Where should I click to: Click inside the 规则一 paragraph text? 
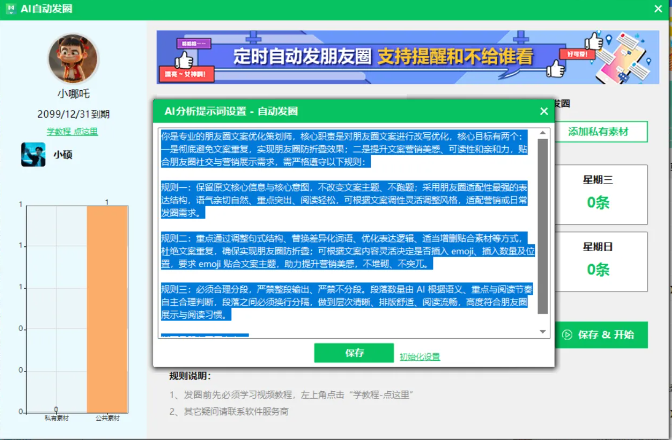point(344,200)
